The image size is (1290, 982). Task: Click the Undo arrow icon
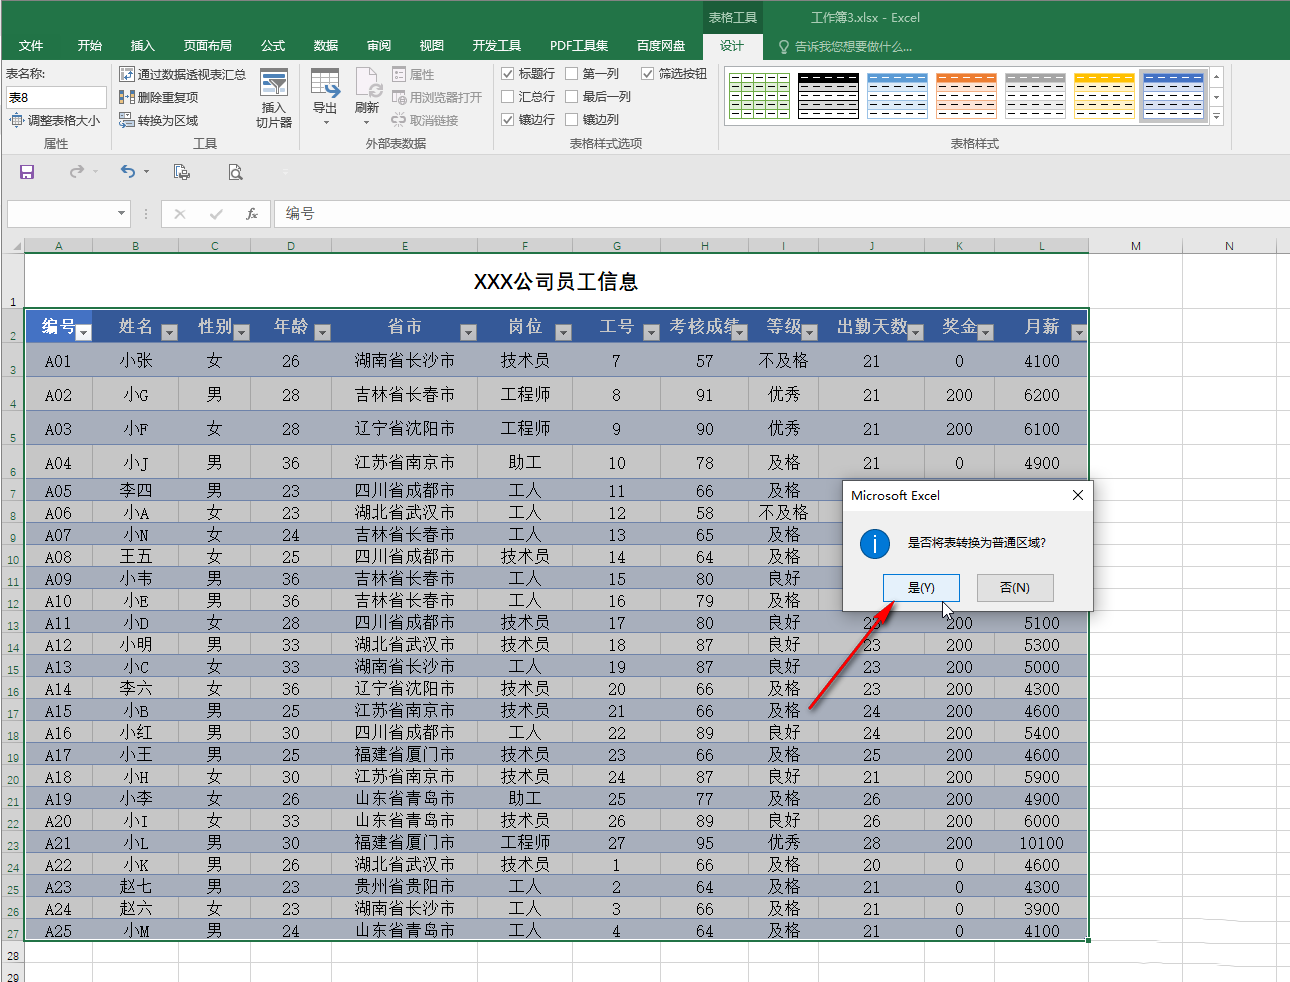(127, 172)
